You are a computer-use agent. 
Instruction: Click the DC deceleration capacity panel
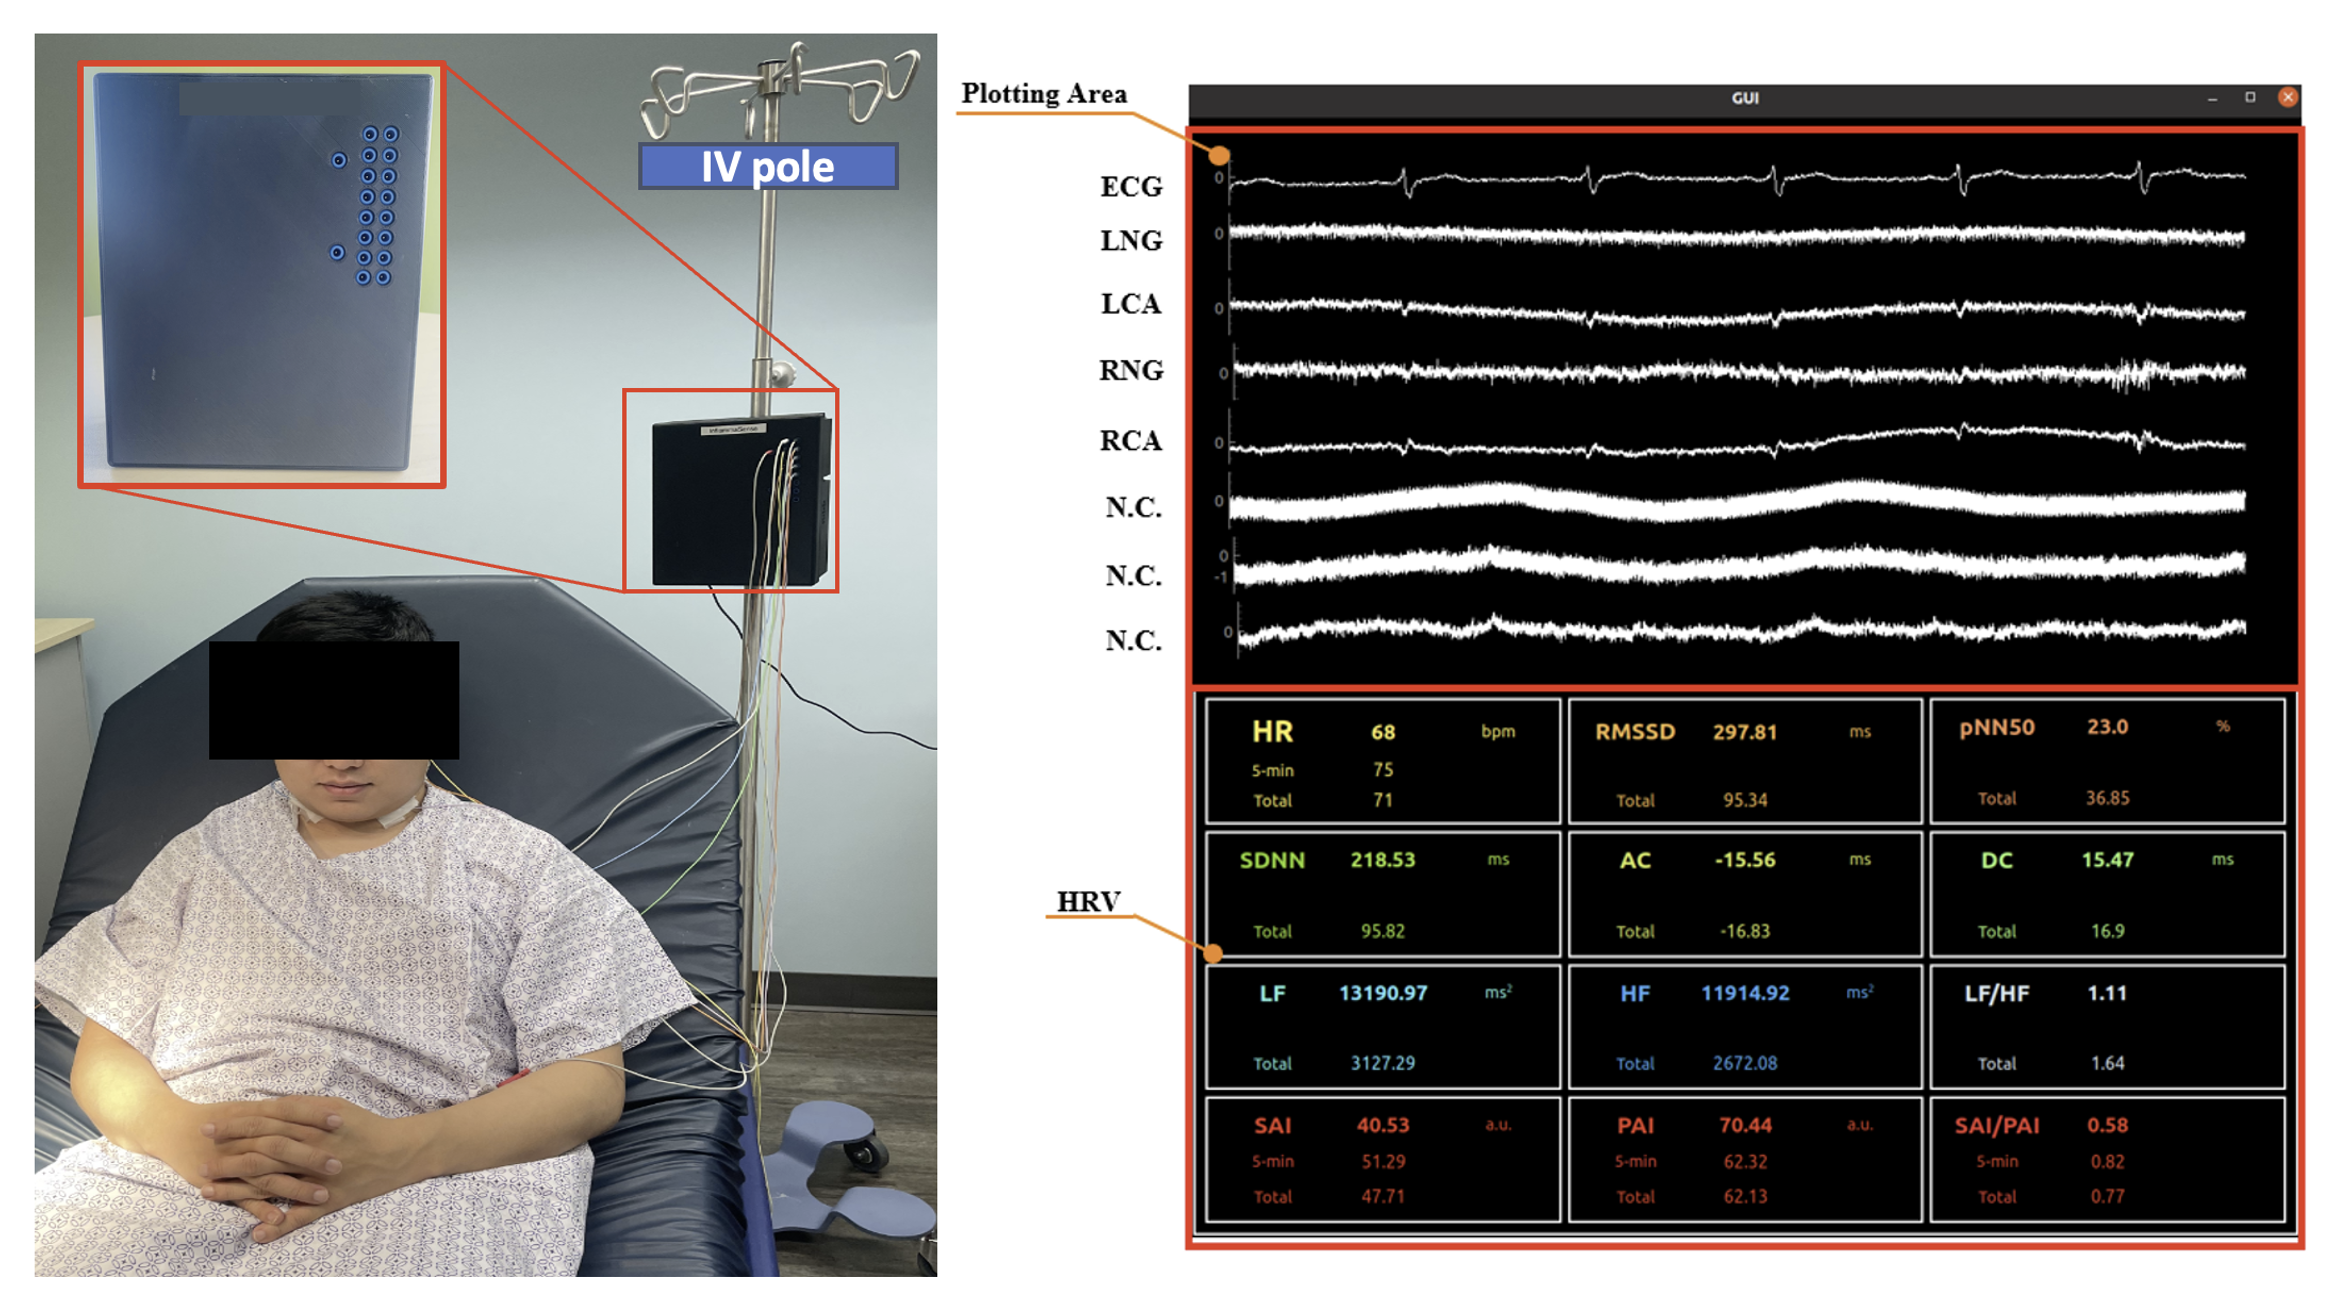2106,893
